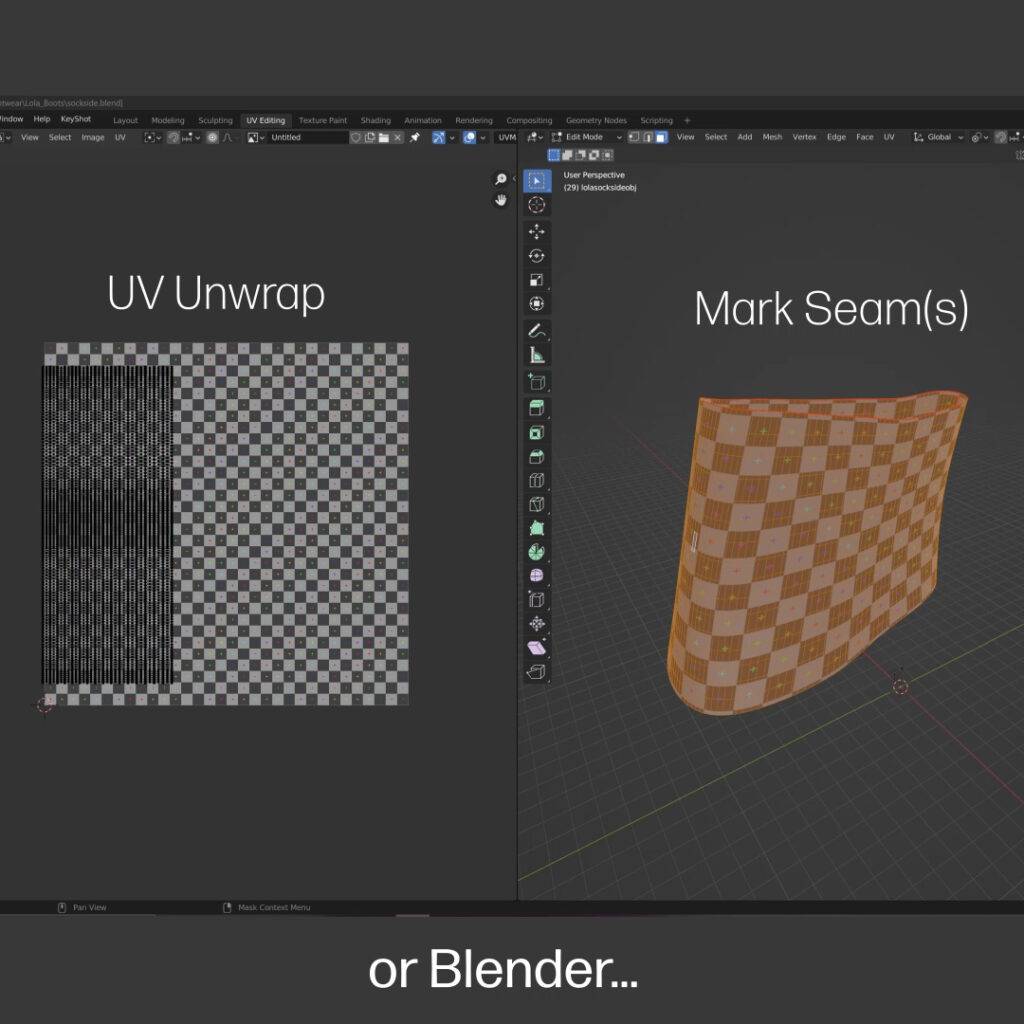Click the Spin tool icon
Viewport: 1024px width, 1024px height.
click(x=537, y=552)
